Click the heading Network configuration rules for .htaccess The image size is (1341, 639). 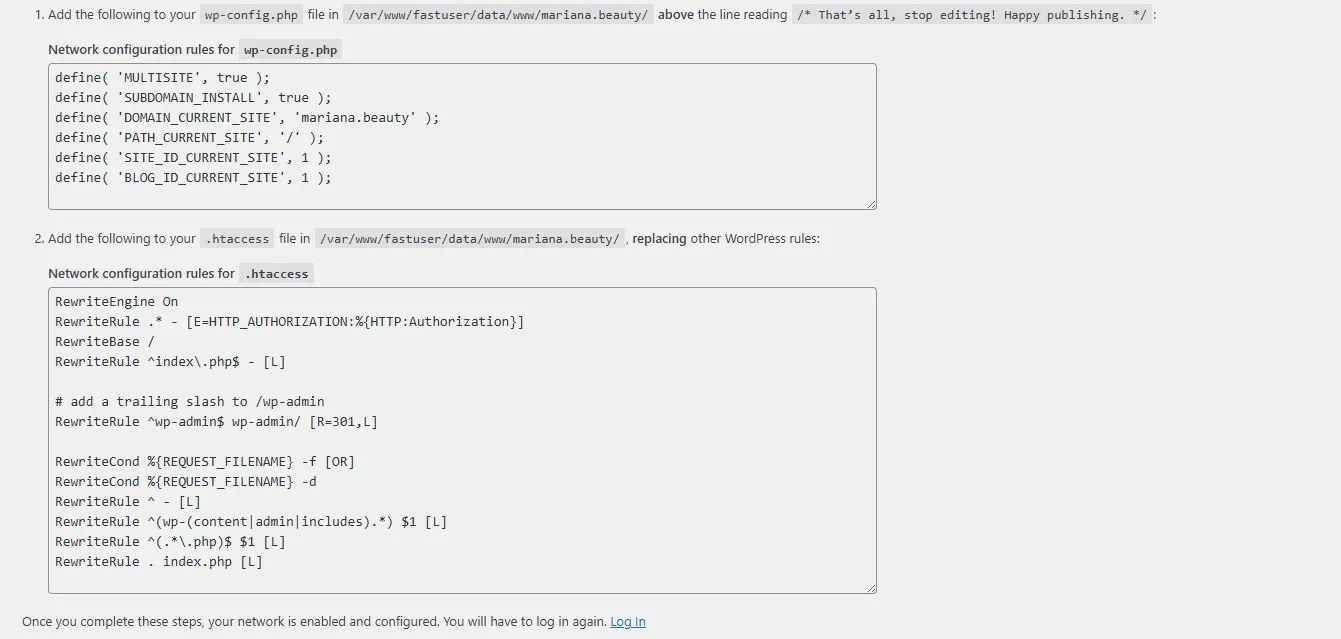click(x=180, y=272)
